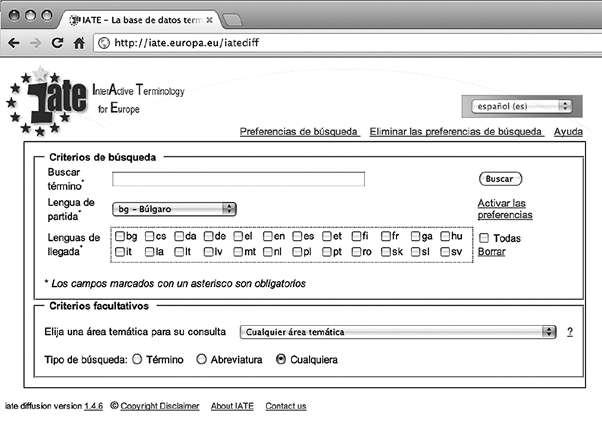Check the de target language box
Viewport: 602px width, 421px height.
pyautogui.click(x=208, y=236)
